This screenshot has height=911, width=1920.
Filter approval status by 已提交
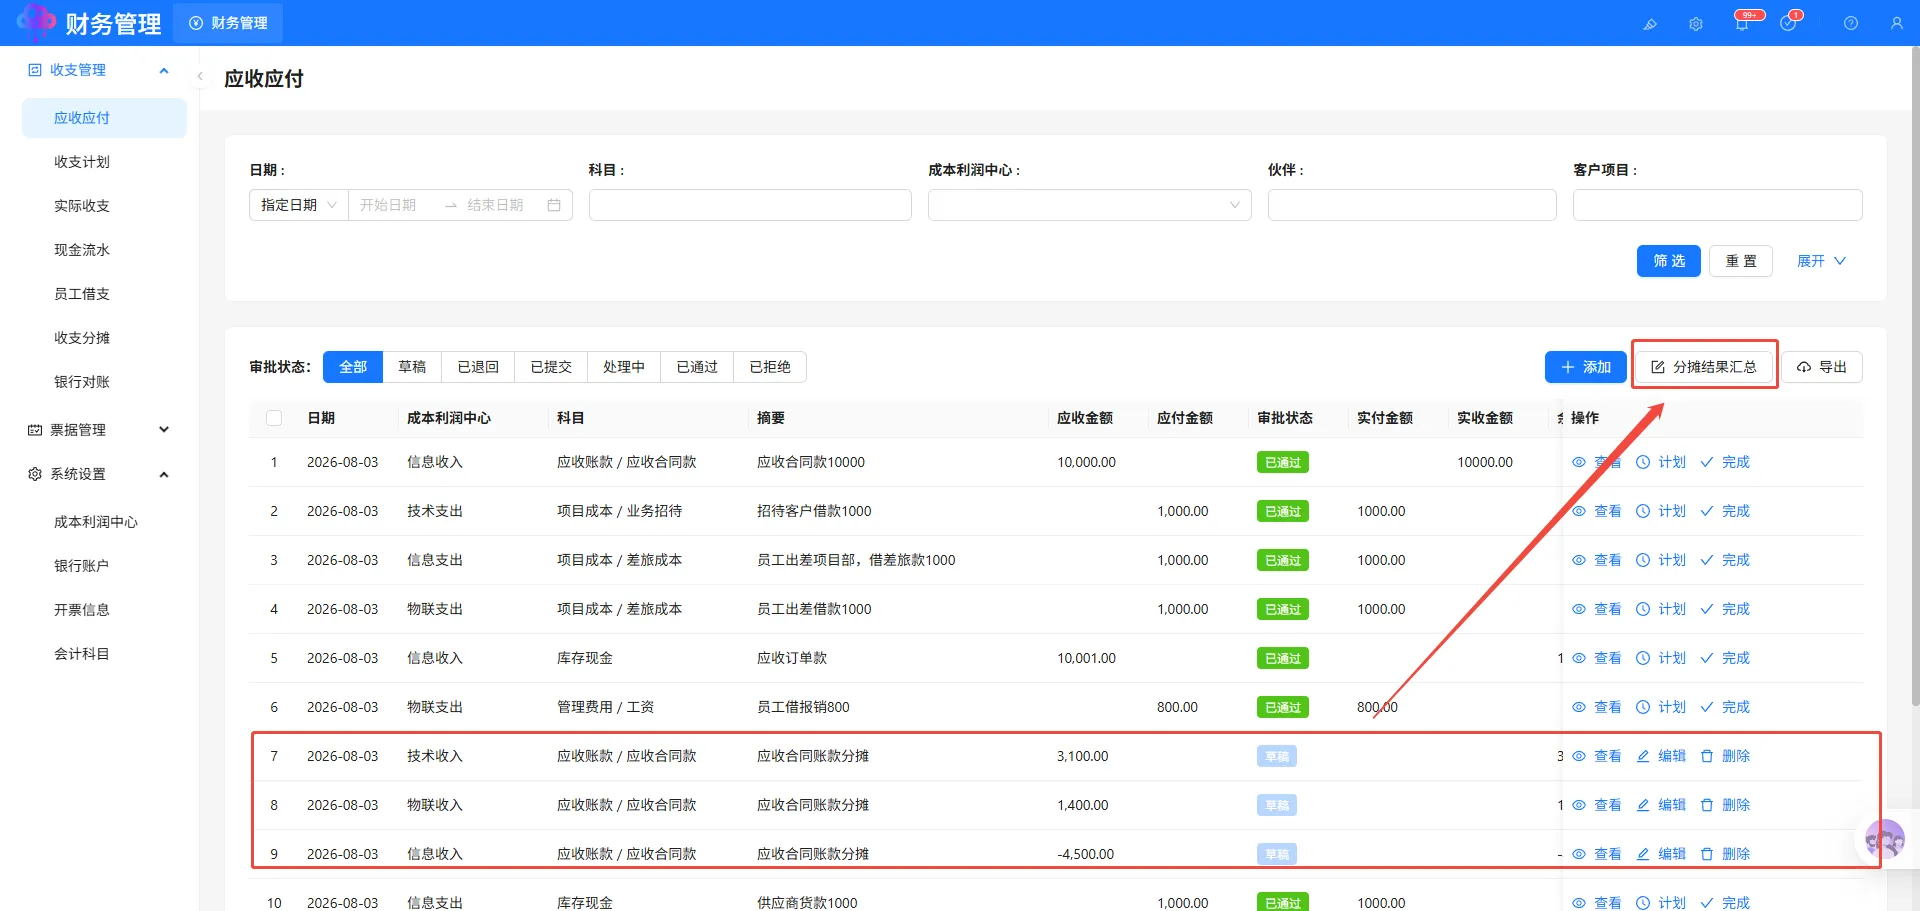[551, 367]
